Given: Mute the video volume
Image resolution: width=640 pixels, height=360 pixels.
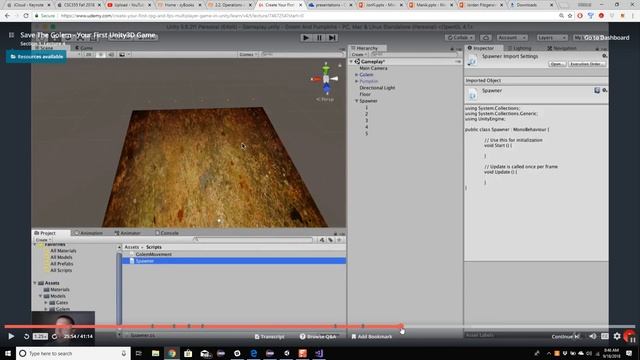Looking at the screenshot, I should tap(593, 336).
